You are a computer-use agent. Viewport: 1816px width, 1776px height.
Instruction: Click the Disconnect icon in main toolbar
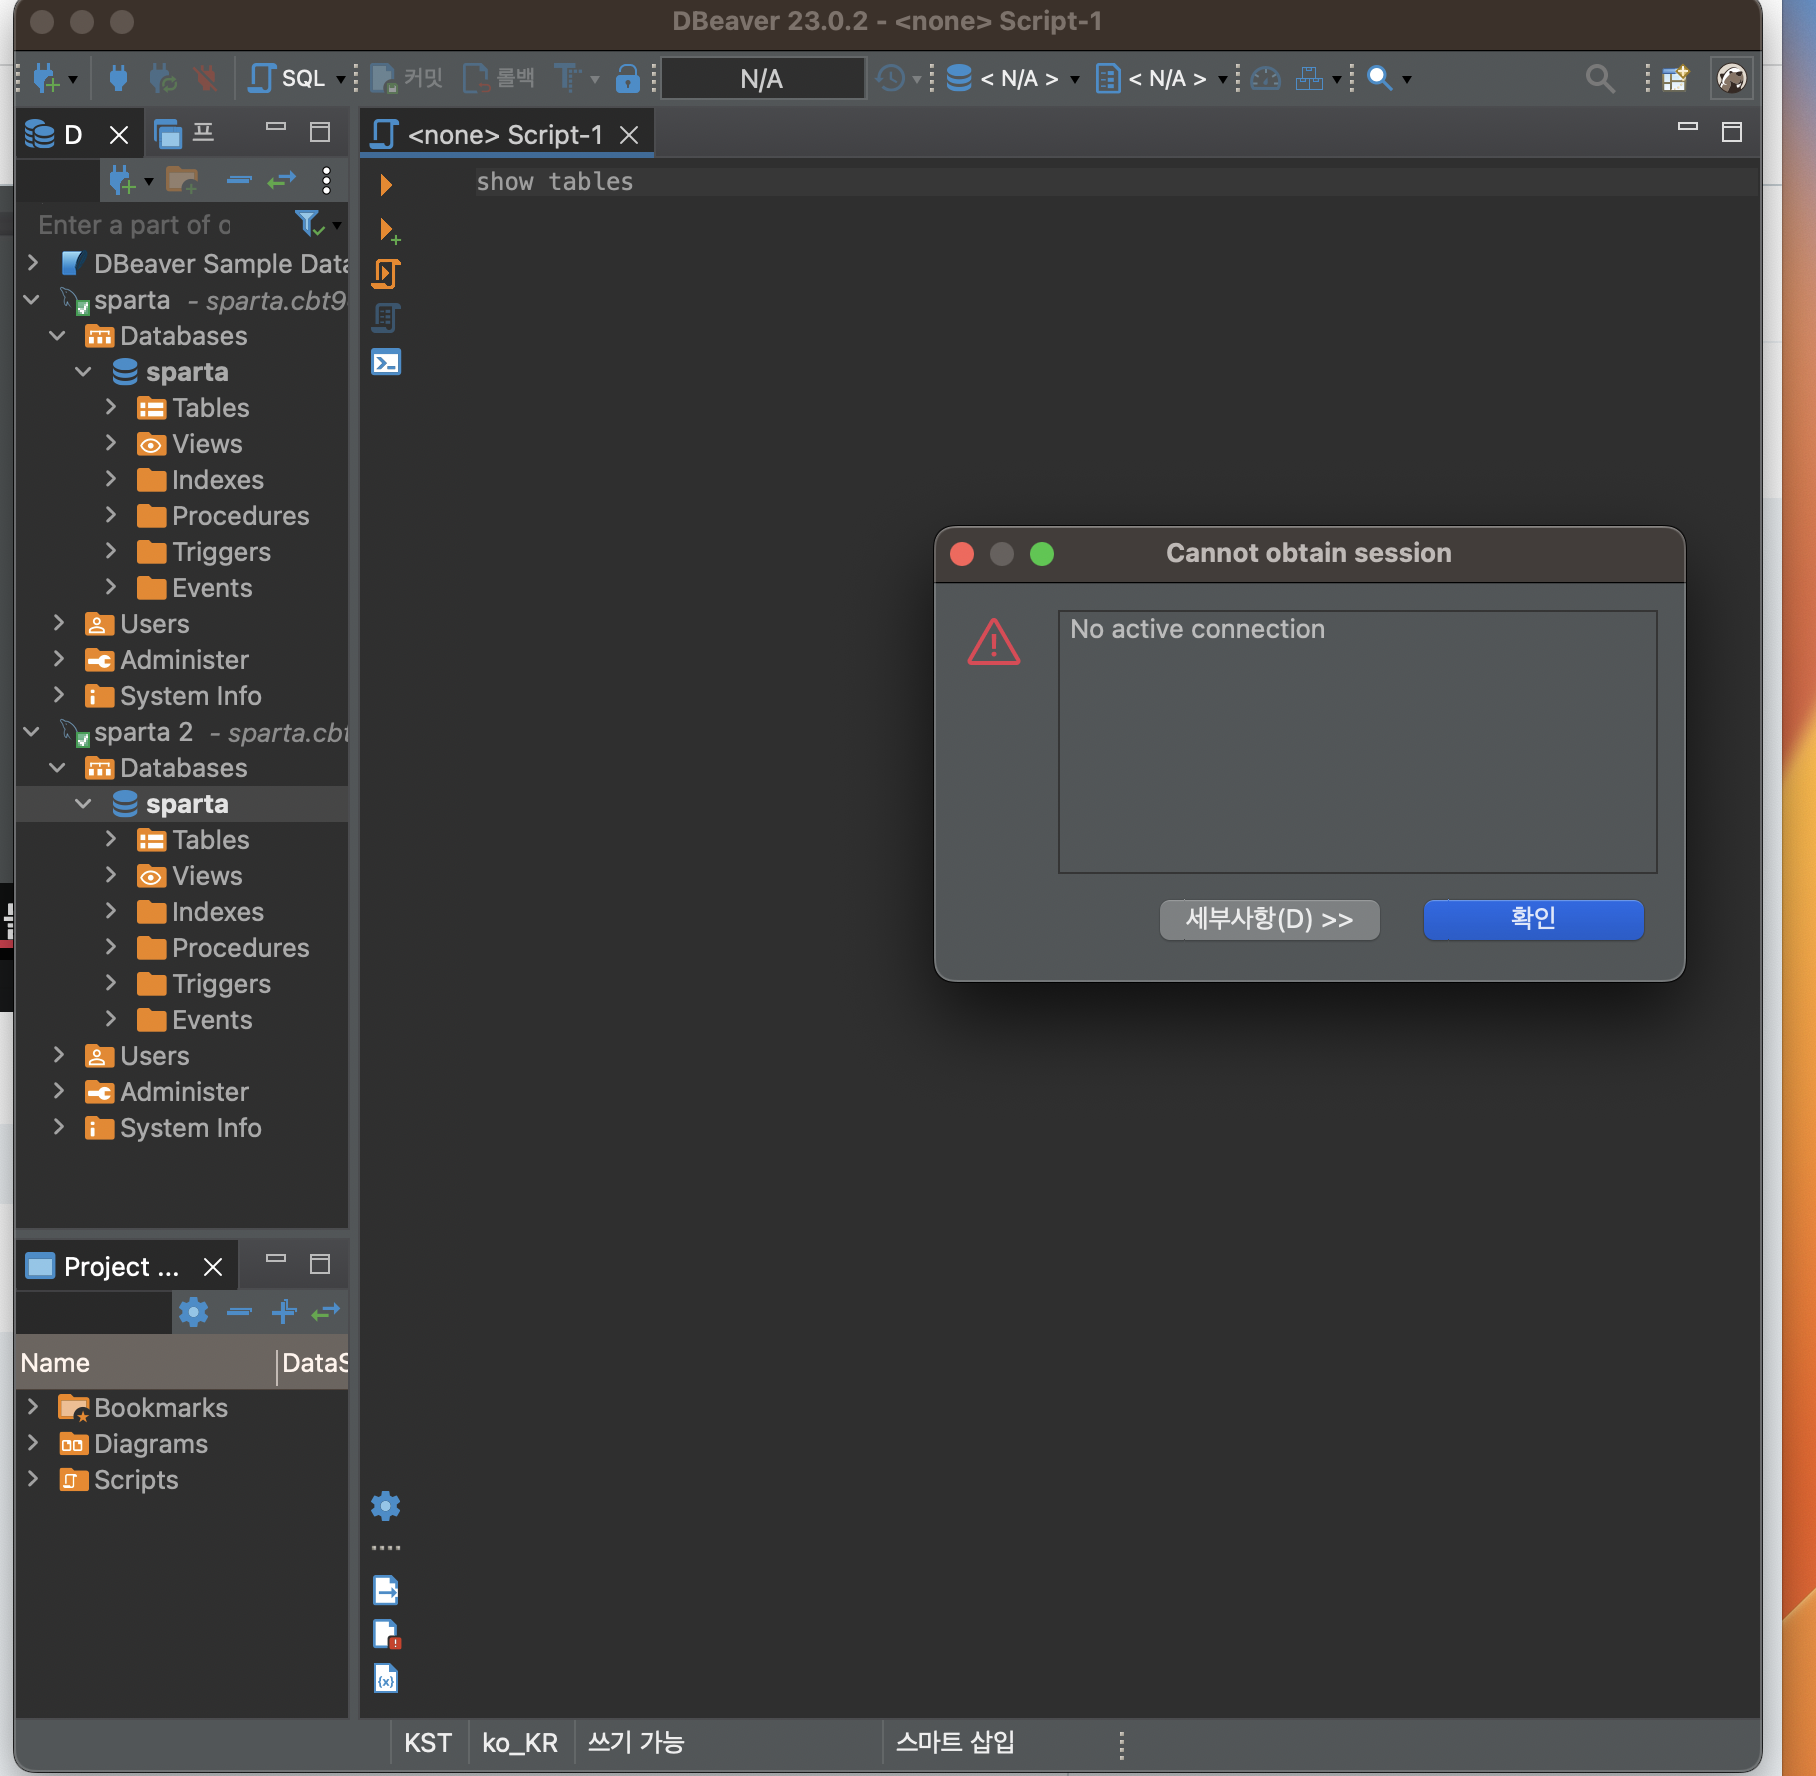(206, 78)
